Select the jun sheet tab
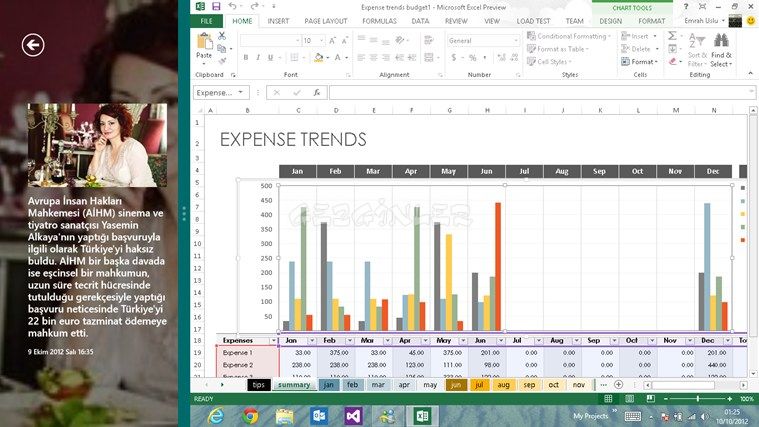The image size is (759, 427). (x=456, y=385)
